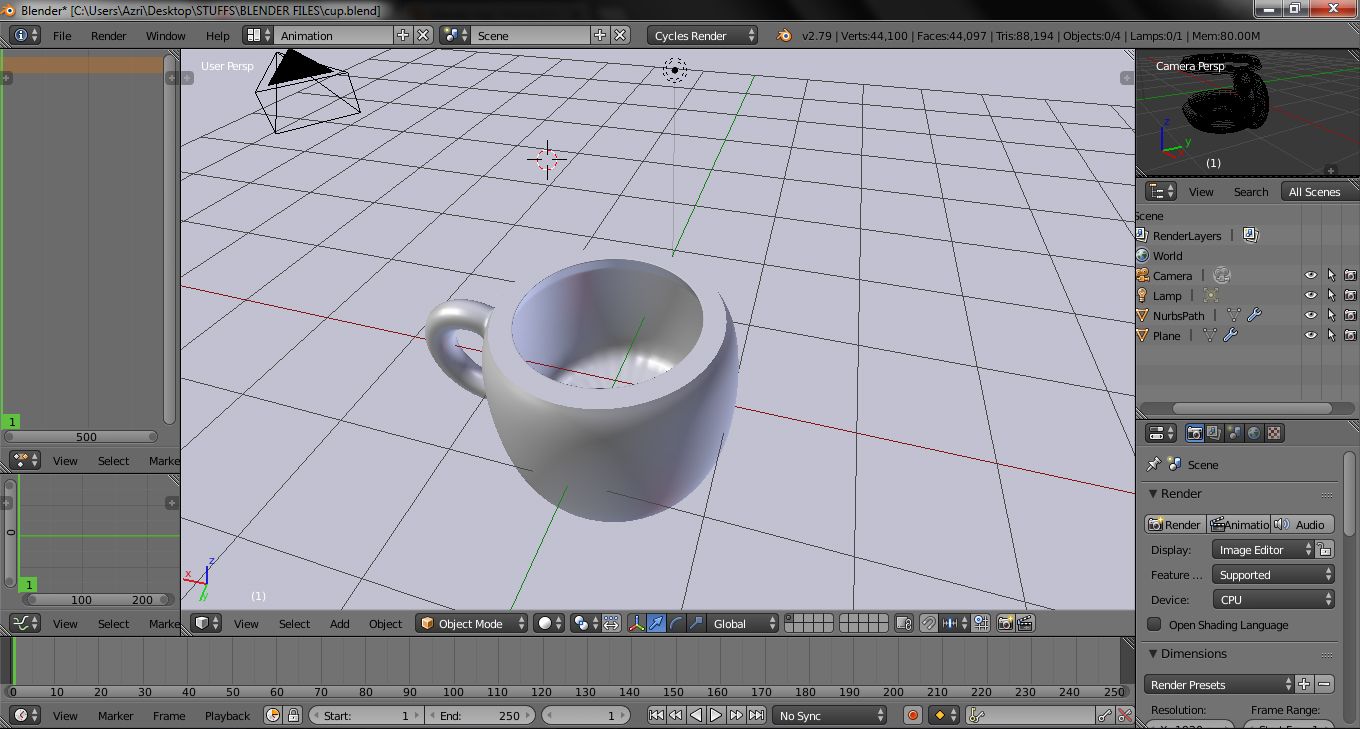Viewport: 1360px width, 729px height.
Task: Play the animation forward
Action: [716, 715]
